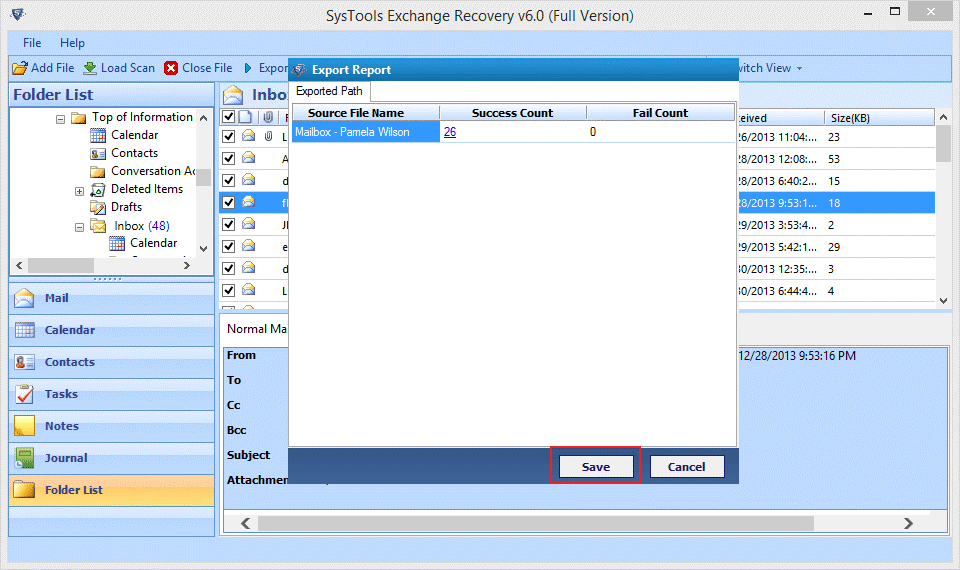Click the Source File Name column header

tap(366, 113)
